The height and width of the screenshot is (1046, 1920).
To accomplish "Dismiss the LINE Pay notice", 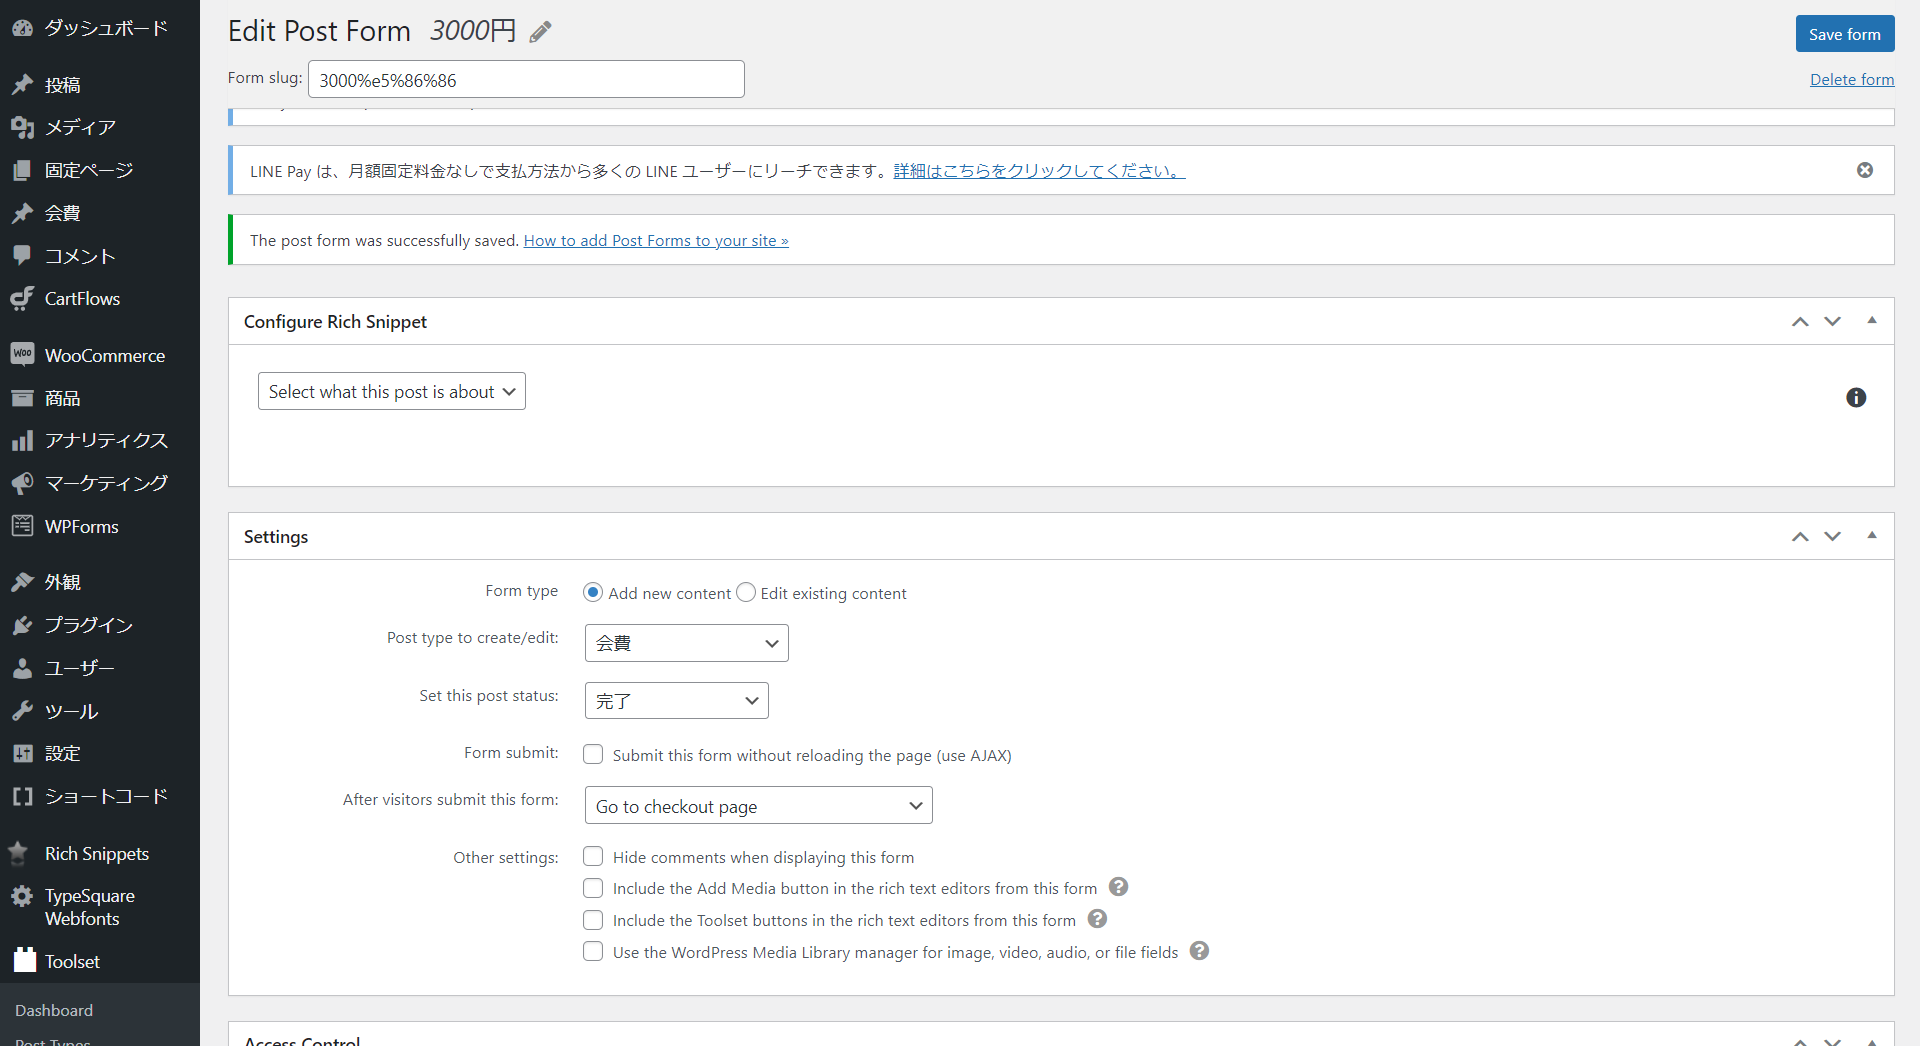I will pyautogui.click(x=1865, y=170).
